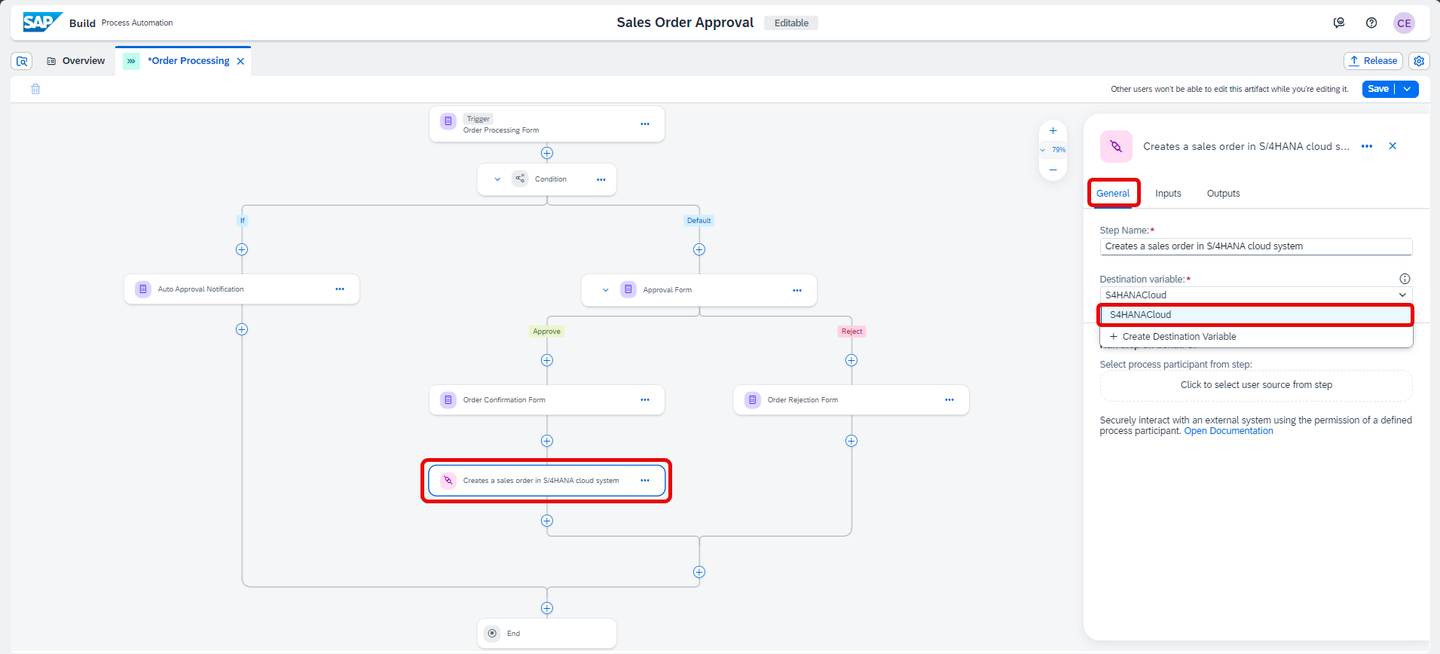
Task: Collapse the Approval Form step chevron
Action: coord(605,290)
